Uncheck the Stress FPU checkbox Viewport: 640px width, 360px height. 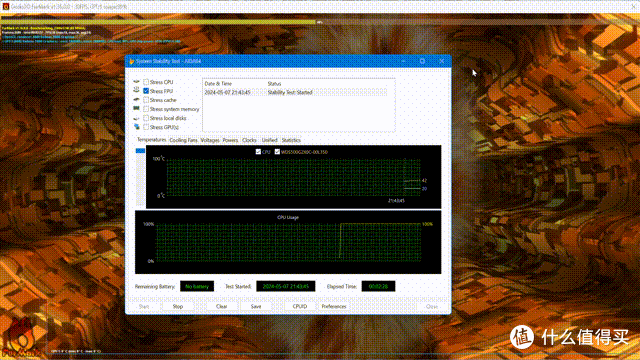(146, 91)
